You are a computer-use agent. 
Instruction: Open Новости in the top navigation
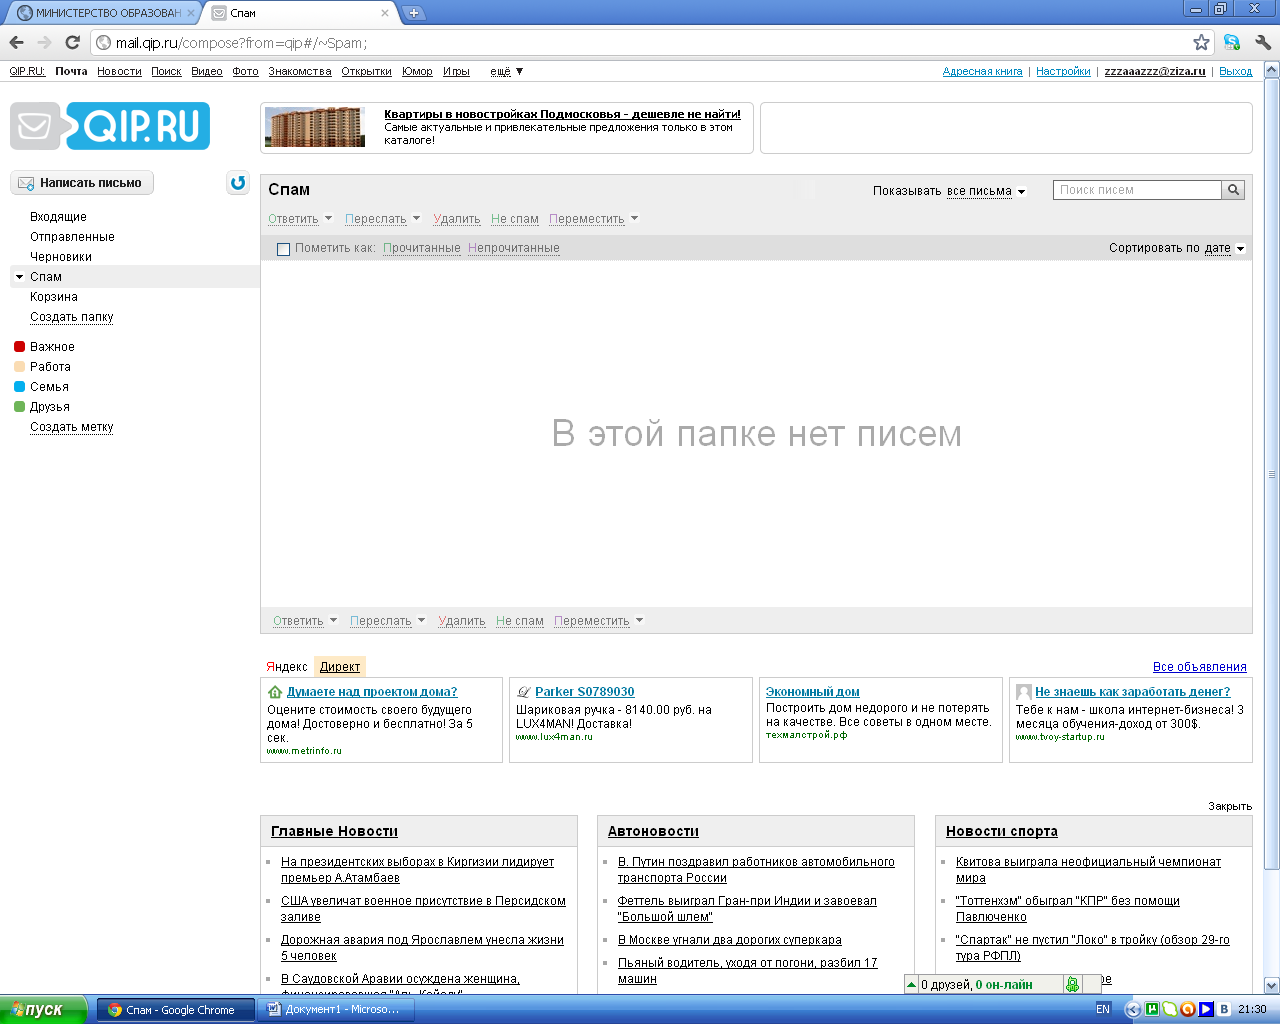pos(119,71)
